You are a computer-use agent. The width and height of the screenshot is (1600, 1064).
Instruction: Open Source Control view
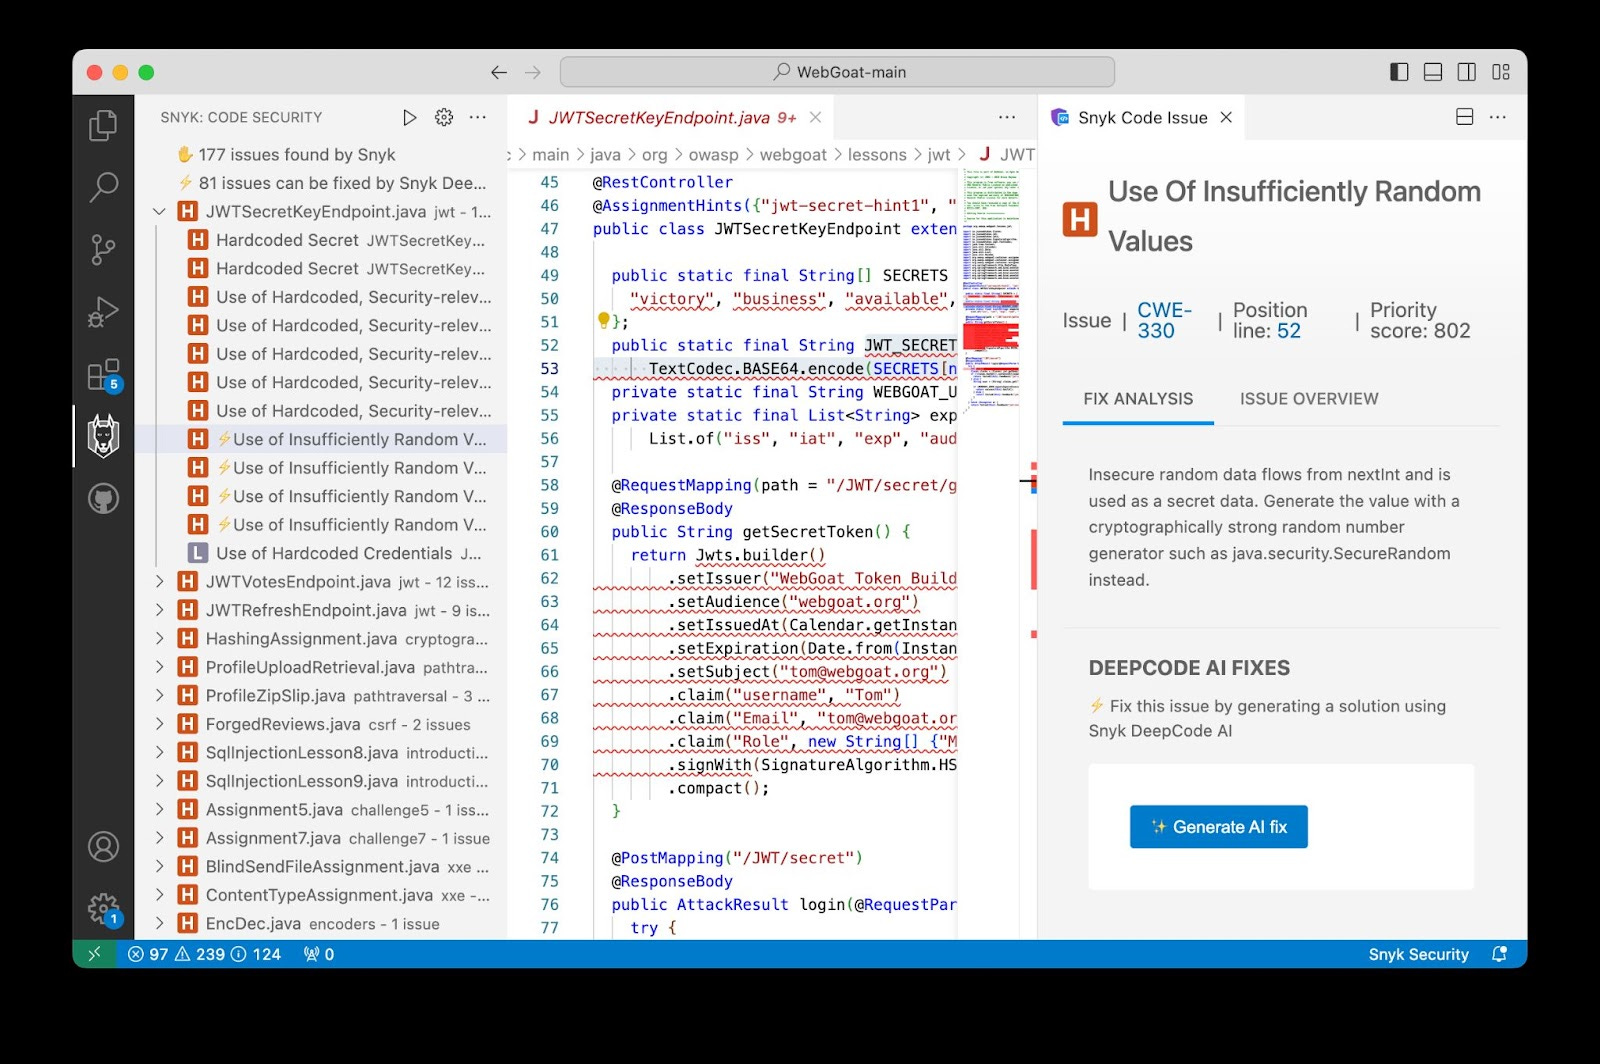[103, 249]
